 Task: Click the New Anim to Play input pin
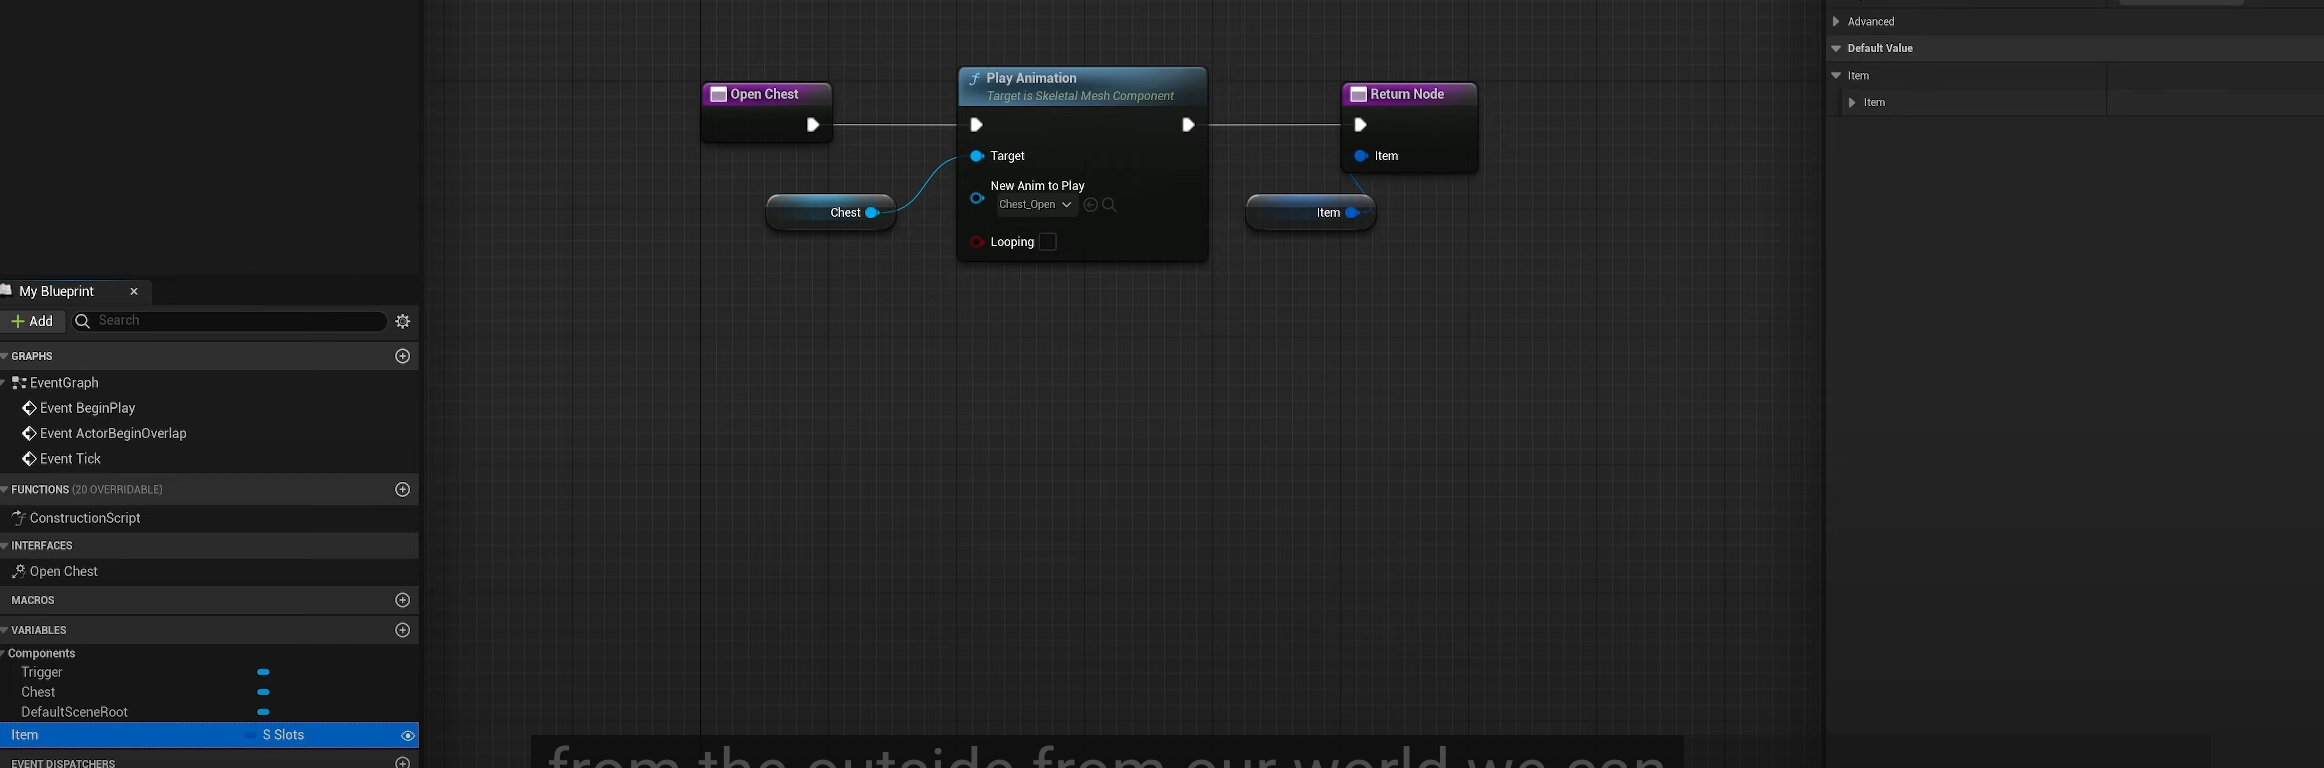point(977,198)
